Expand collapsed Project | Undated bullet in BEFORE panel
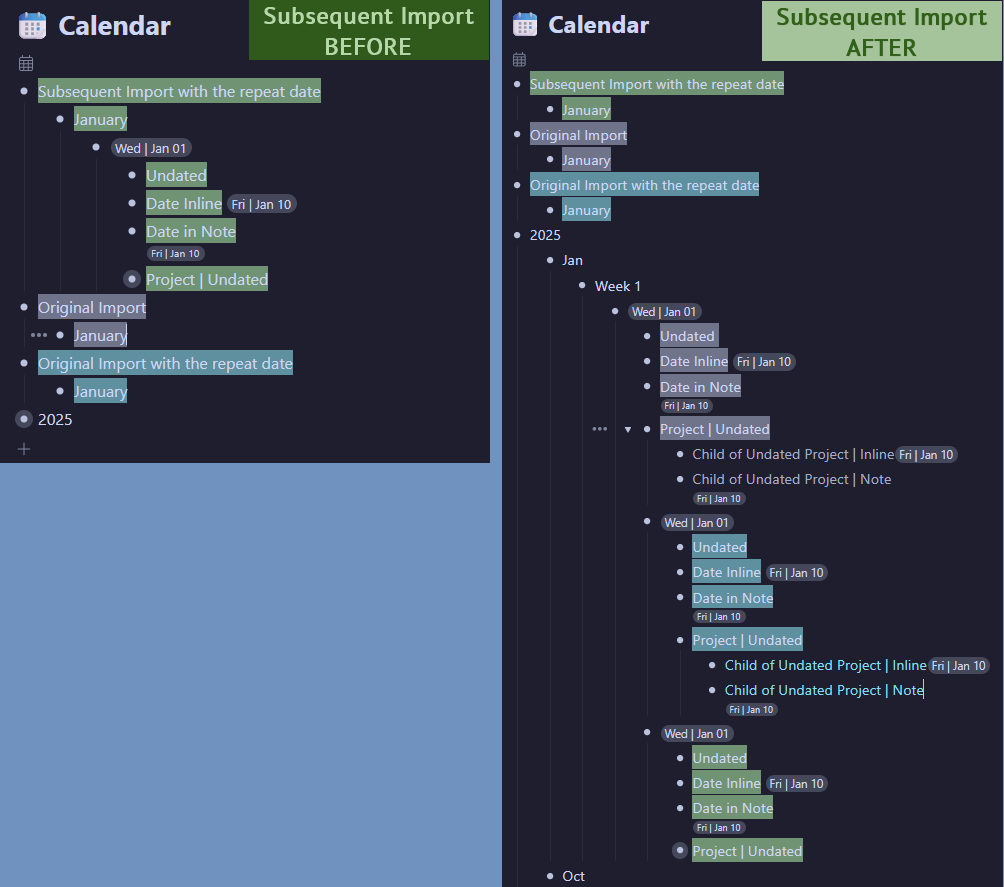This screenshot has width=1004, height=887. click(x=132, y=279)
